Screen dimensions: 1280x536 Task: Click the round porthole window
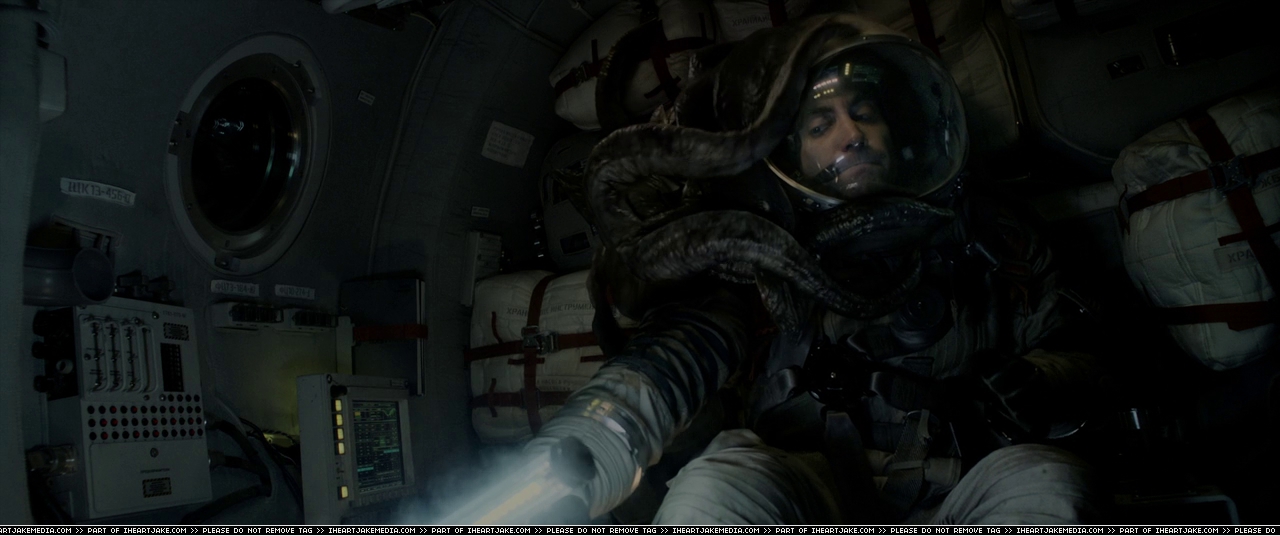(x=247, y=154)
